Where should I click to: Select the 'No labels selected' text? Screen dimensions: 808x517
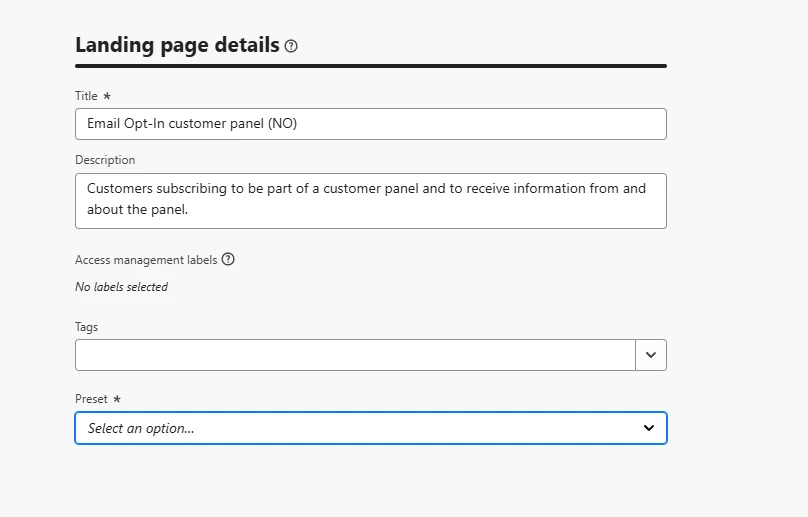[x=122, y=287]
